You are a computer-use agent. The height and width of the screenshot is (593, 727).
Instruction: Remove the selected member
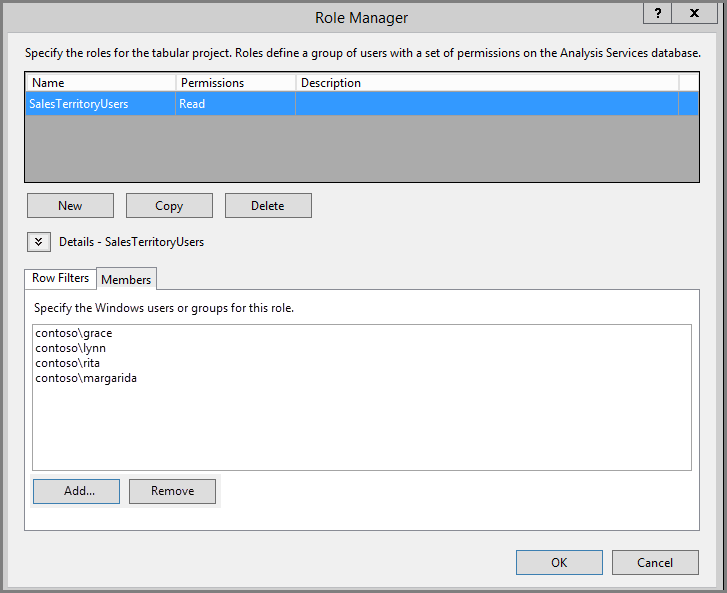172,491
